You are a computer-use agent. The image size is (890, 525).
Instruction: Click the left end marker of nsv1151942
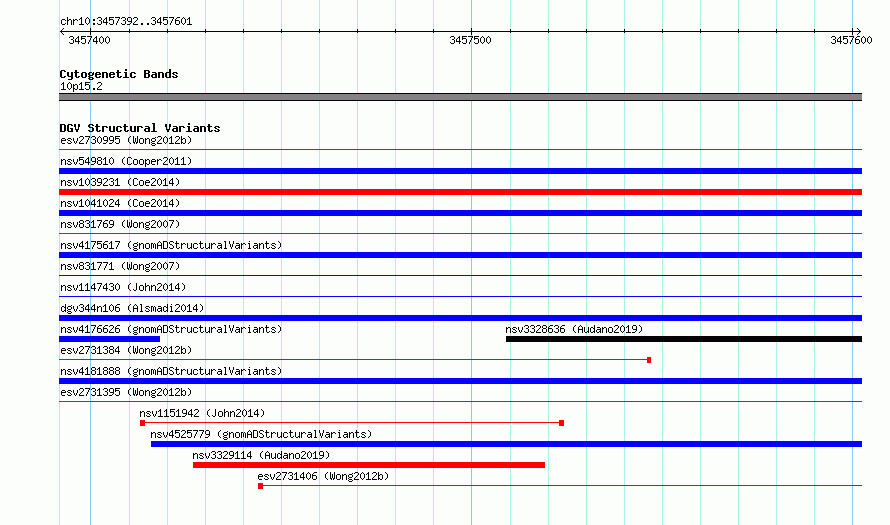[142, 423]
